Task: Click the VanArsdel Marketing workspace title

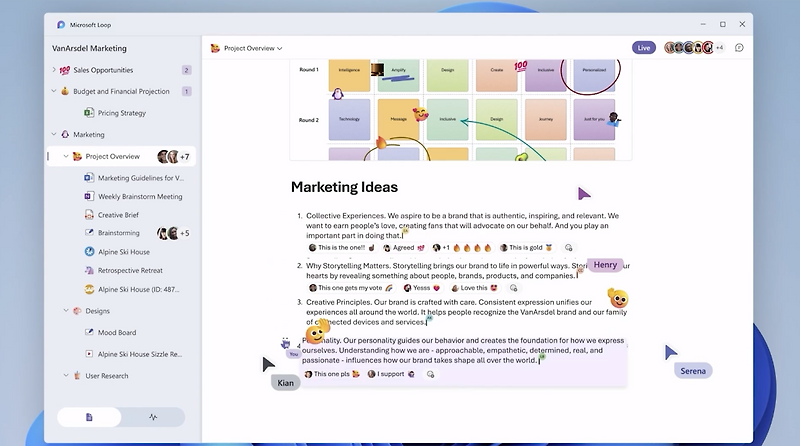Action: 89,48
